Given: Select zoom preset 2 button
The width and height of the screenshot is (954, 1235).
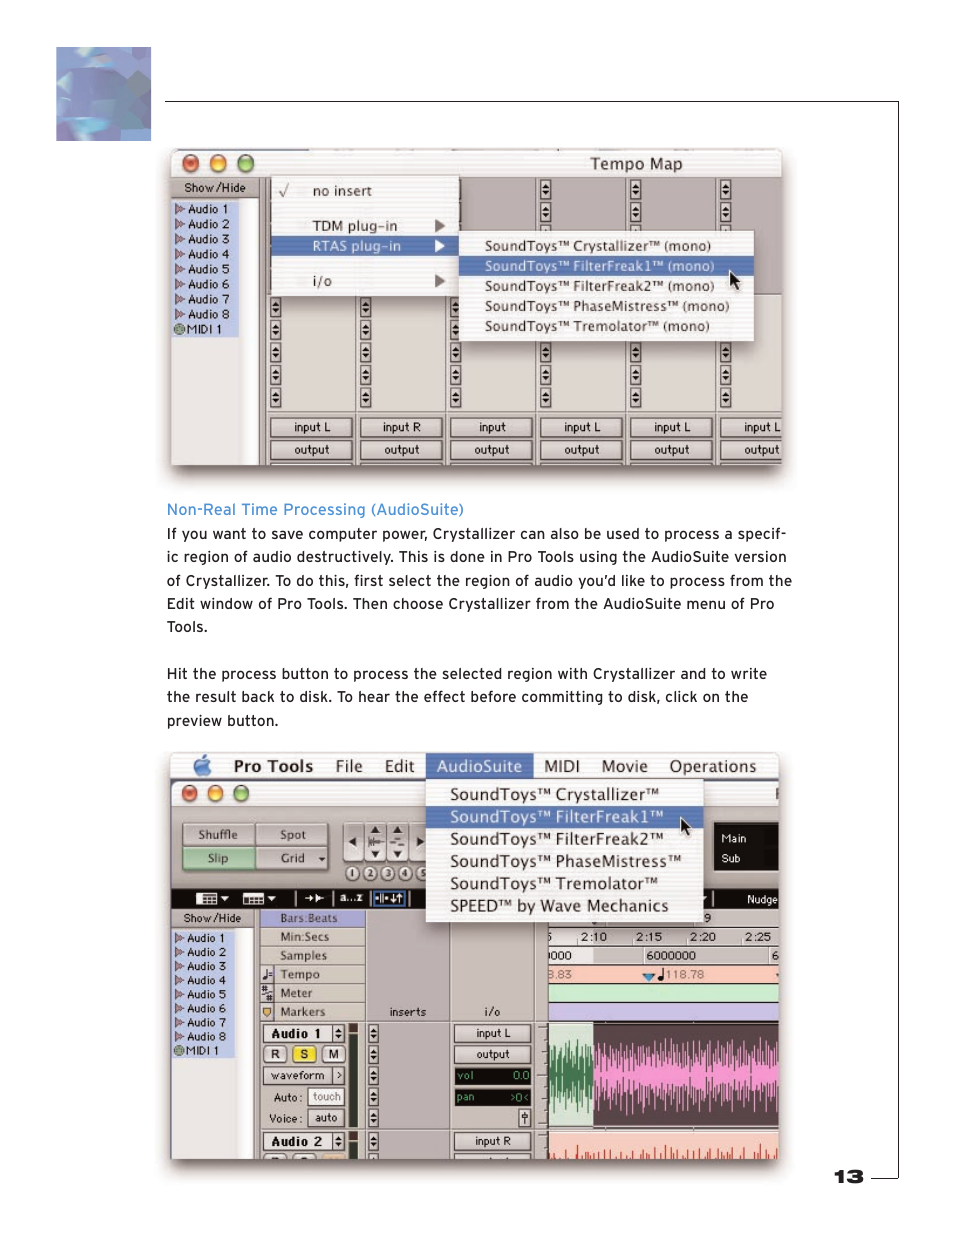Looking at the screenshot, I should click(370, 873).
